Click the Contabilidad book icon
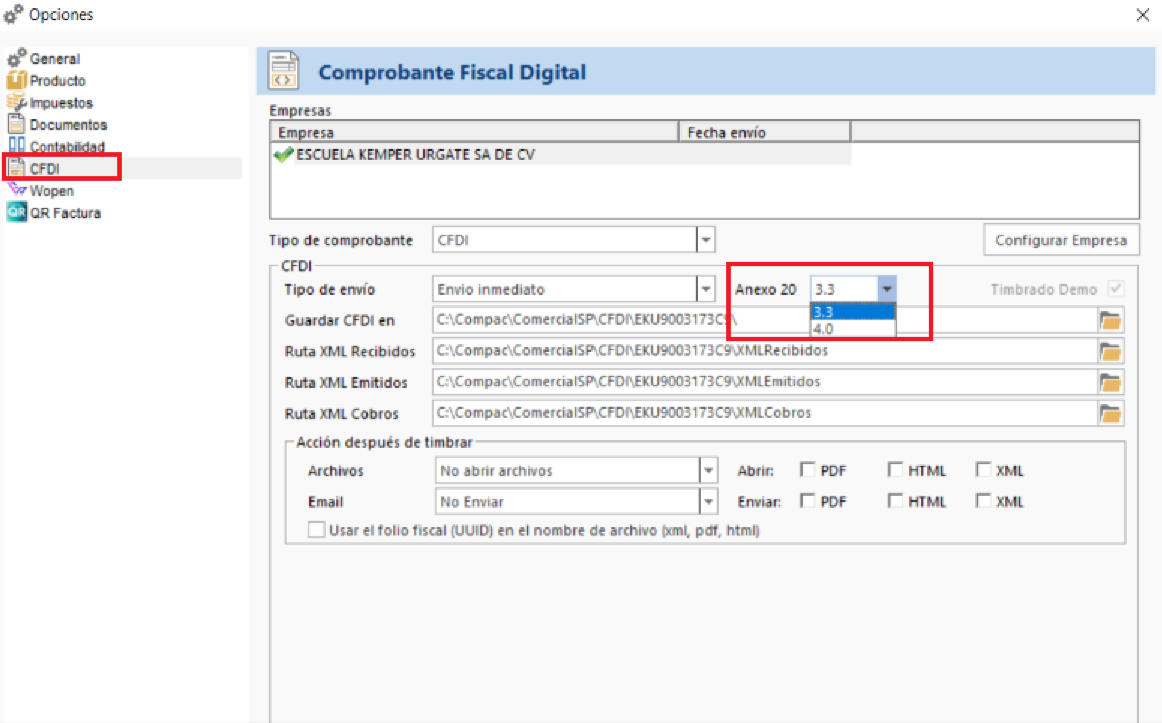This screenshot has height=723, width=1162. point(16,145)
